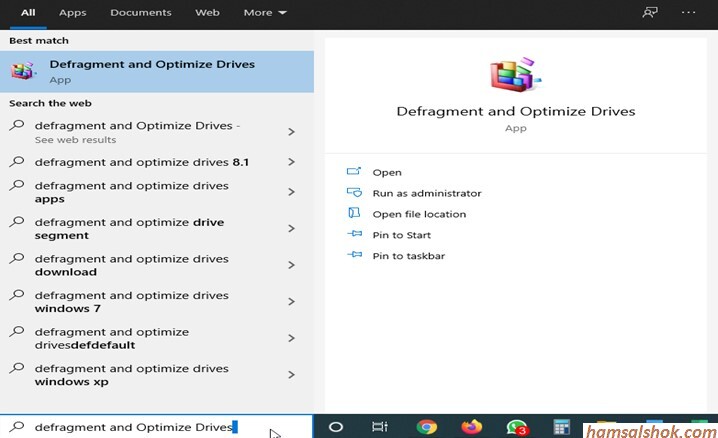Open Task View on the taskbar
Viewport: 718px width, 438px height.
380,427
